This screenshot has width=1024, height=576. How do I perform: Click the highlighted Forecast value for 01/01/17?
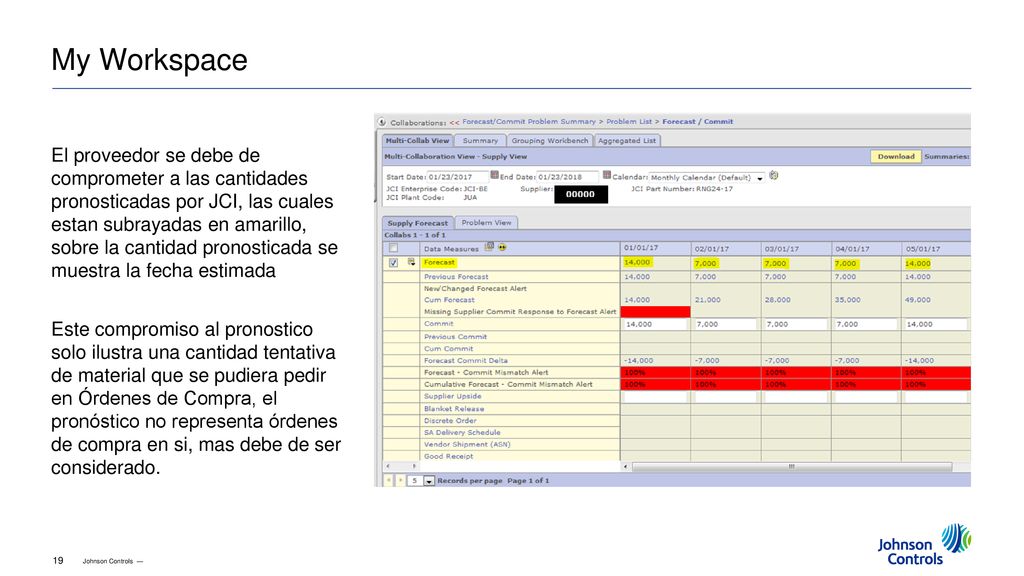pyautogui.click(x=637, y=263)
